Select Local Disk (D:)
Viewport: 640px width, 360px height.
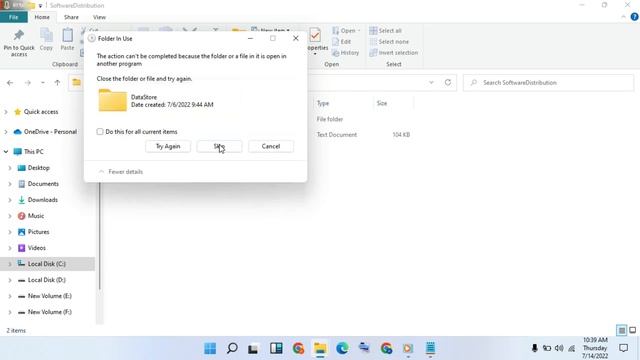click(x=47, y=280)
